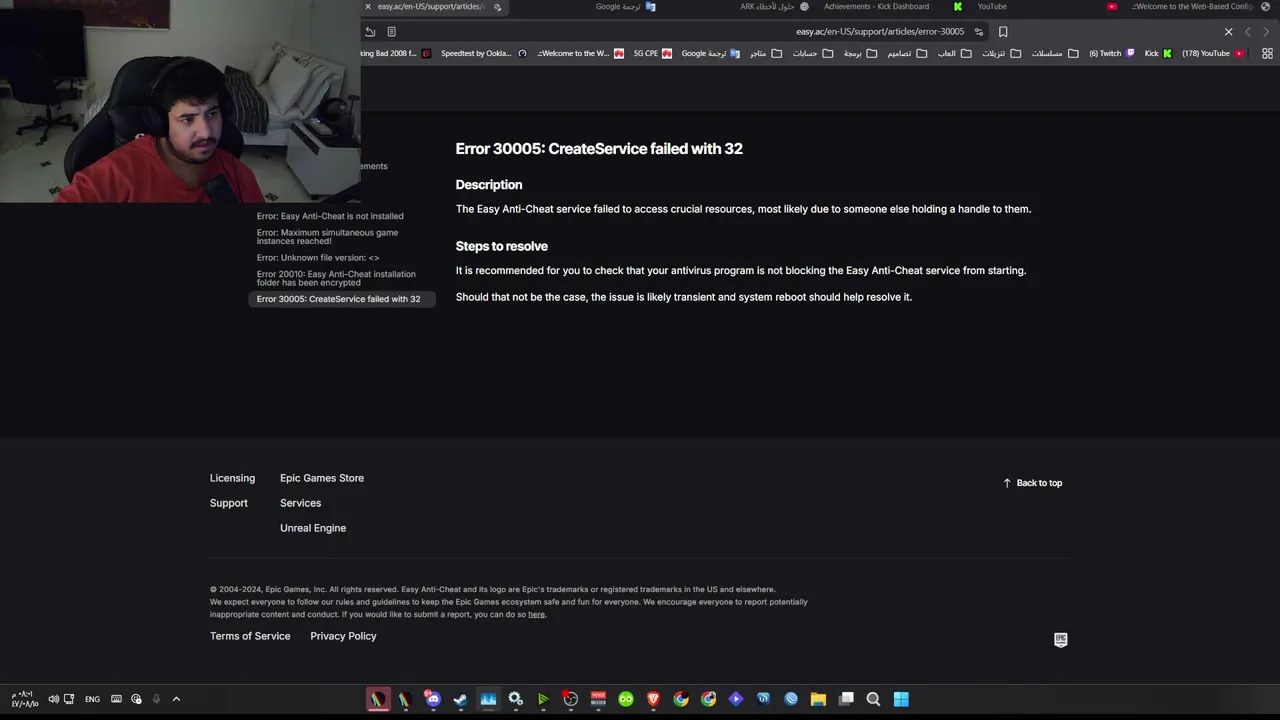
Task: Open the متاجر bookmarks folder
Action: pos(765,54)
